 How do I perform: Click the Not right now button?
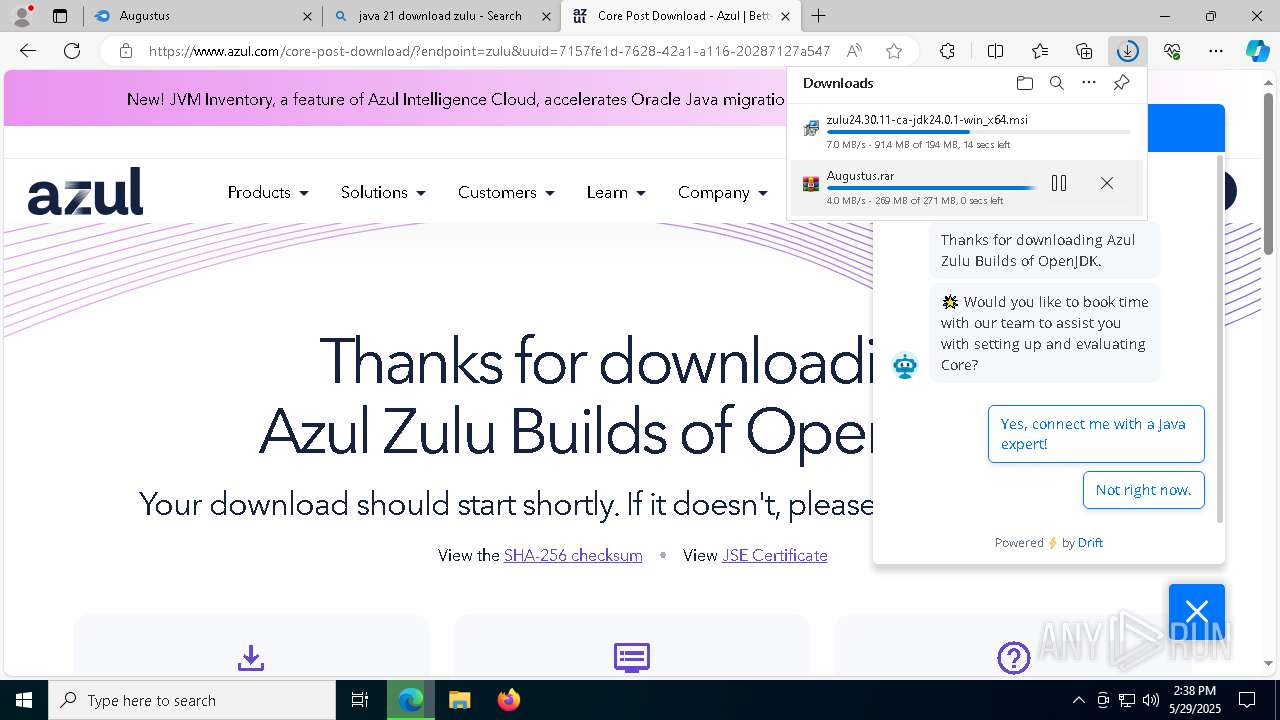click(x=1143, y=490)
